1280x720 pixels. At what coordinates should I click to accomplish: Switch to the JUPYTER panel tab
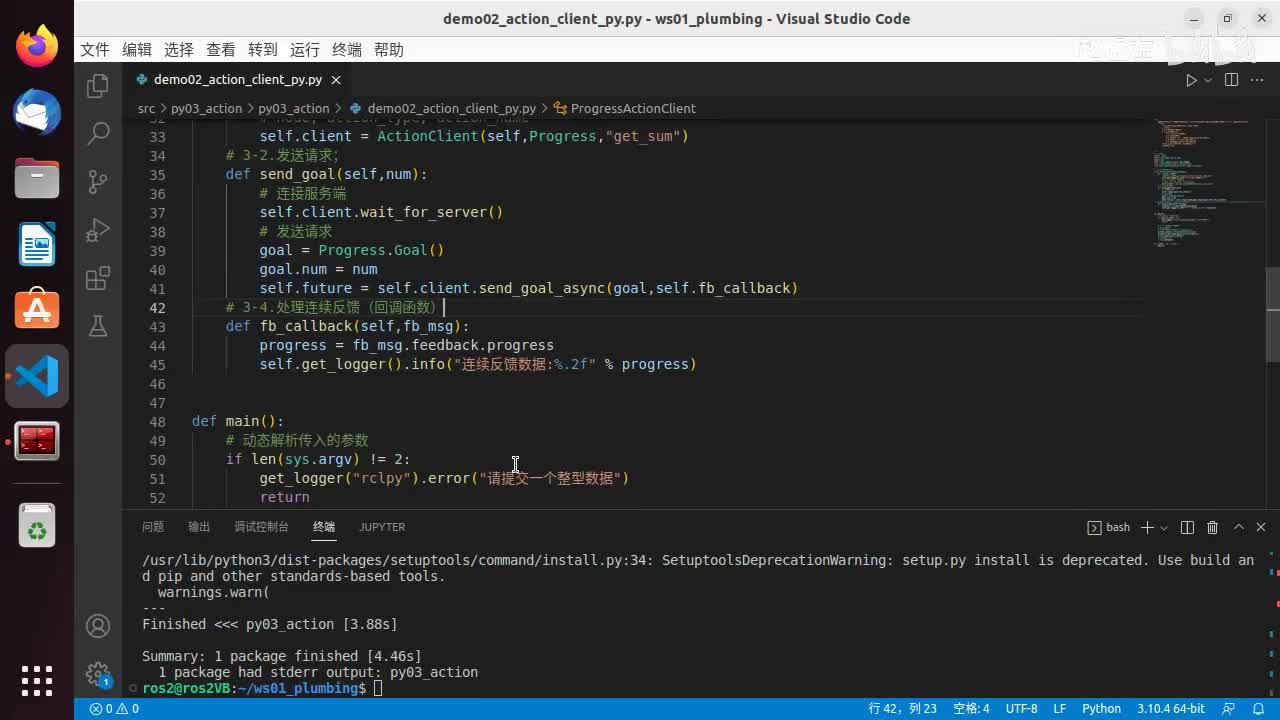pos(382,527)
